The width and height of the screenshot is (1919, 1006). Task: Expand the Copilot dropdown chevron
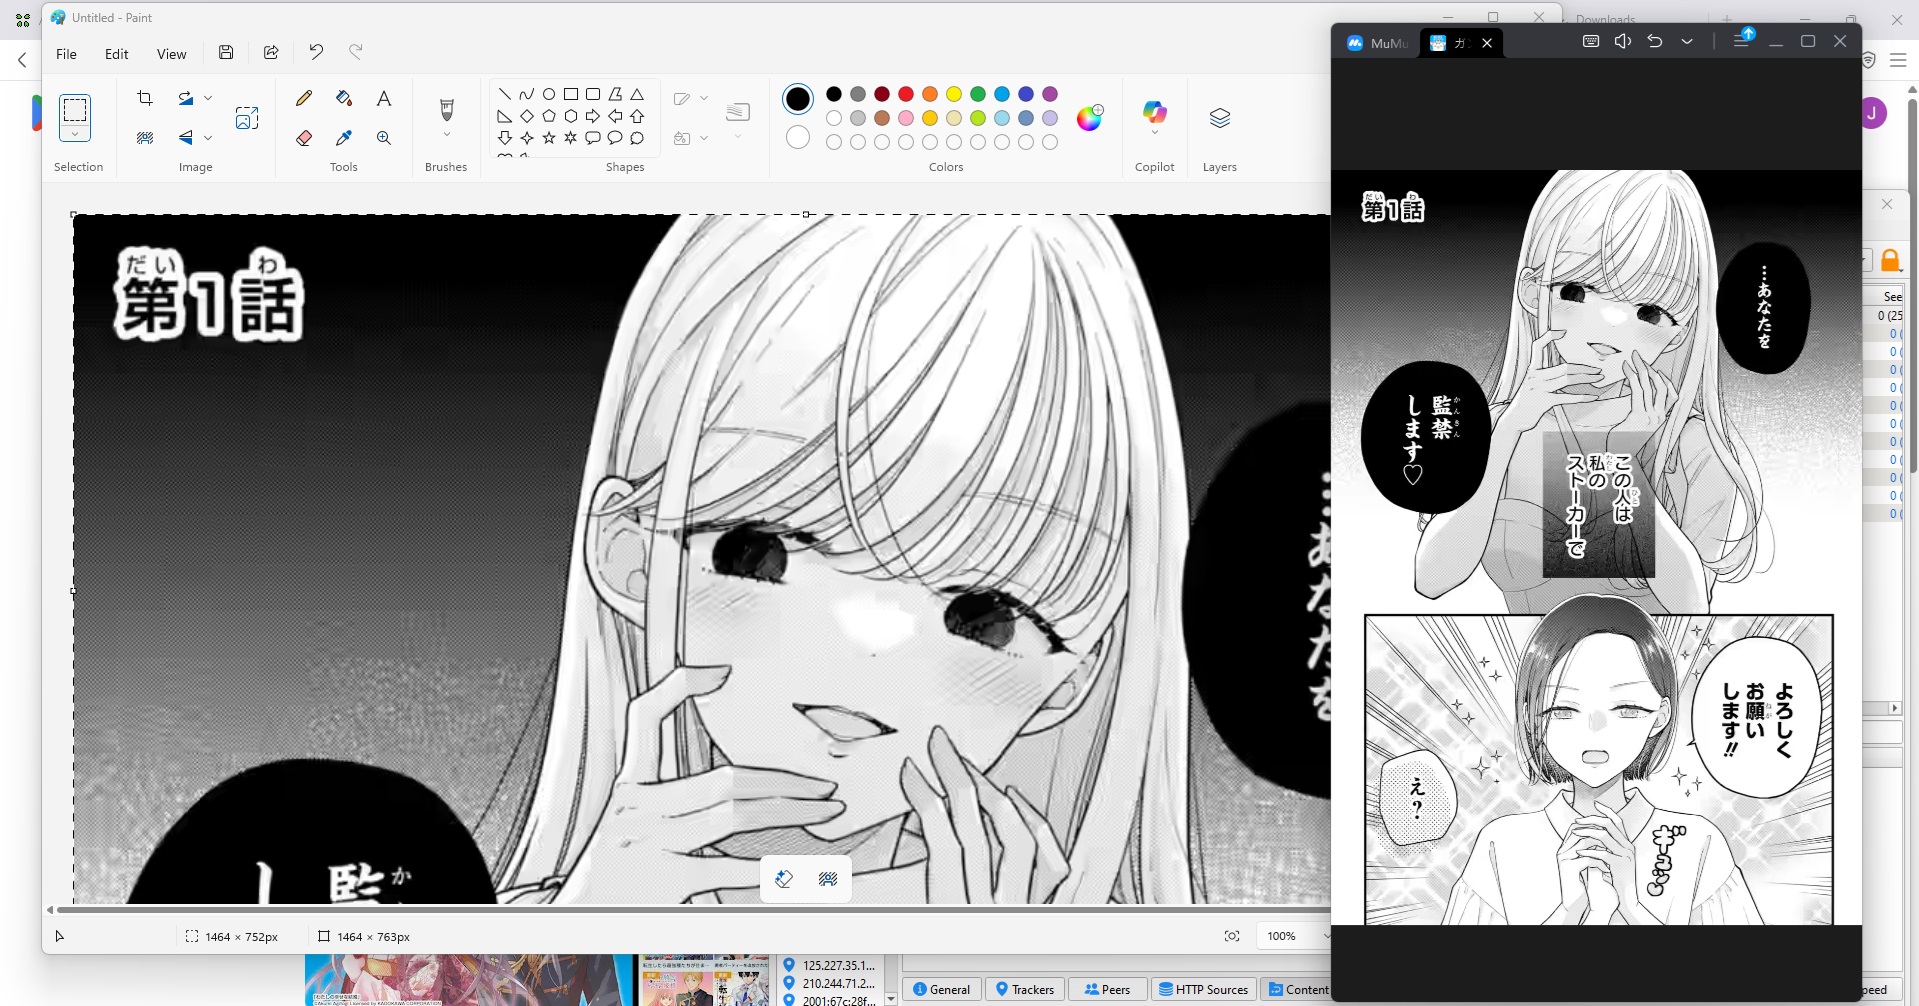tap(1155, 133)
